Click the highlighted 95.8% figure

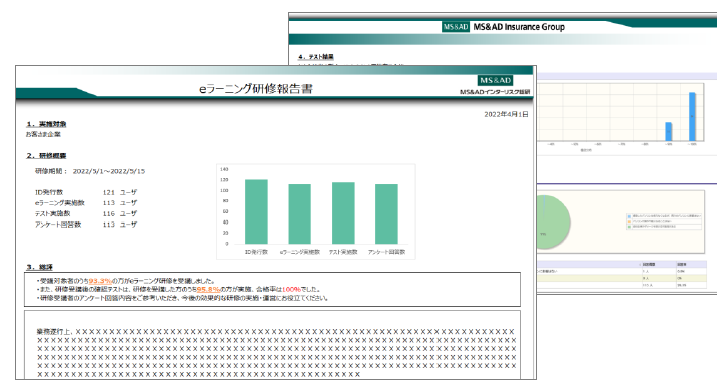coord(209,290)
